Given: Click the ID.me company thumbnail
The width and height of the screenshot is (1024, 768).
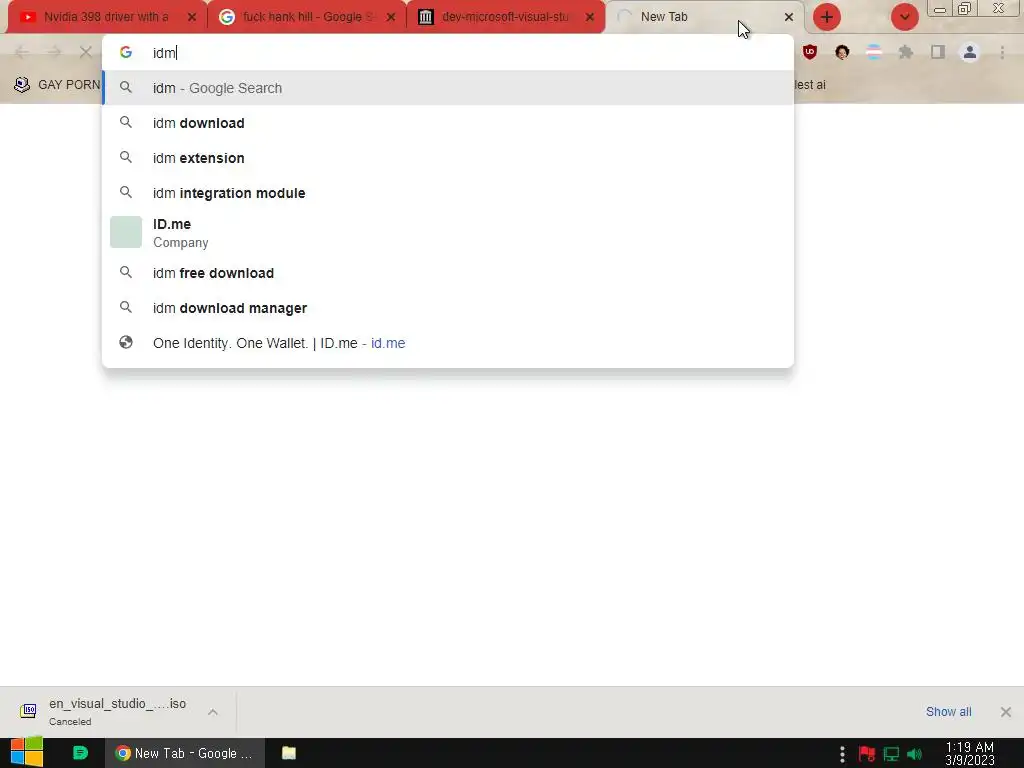Looking at the screenshot, I should (x=126, y=232).
